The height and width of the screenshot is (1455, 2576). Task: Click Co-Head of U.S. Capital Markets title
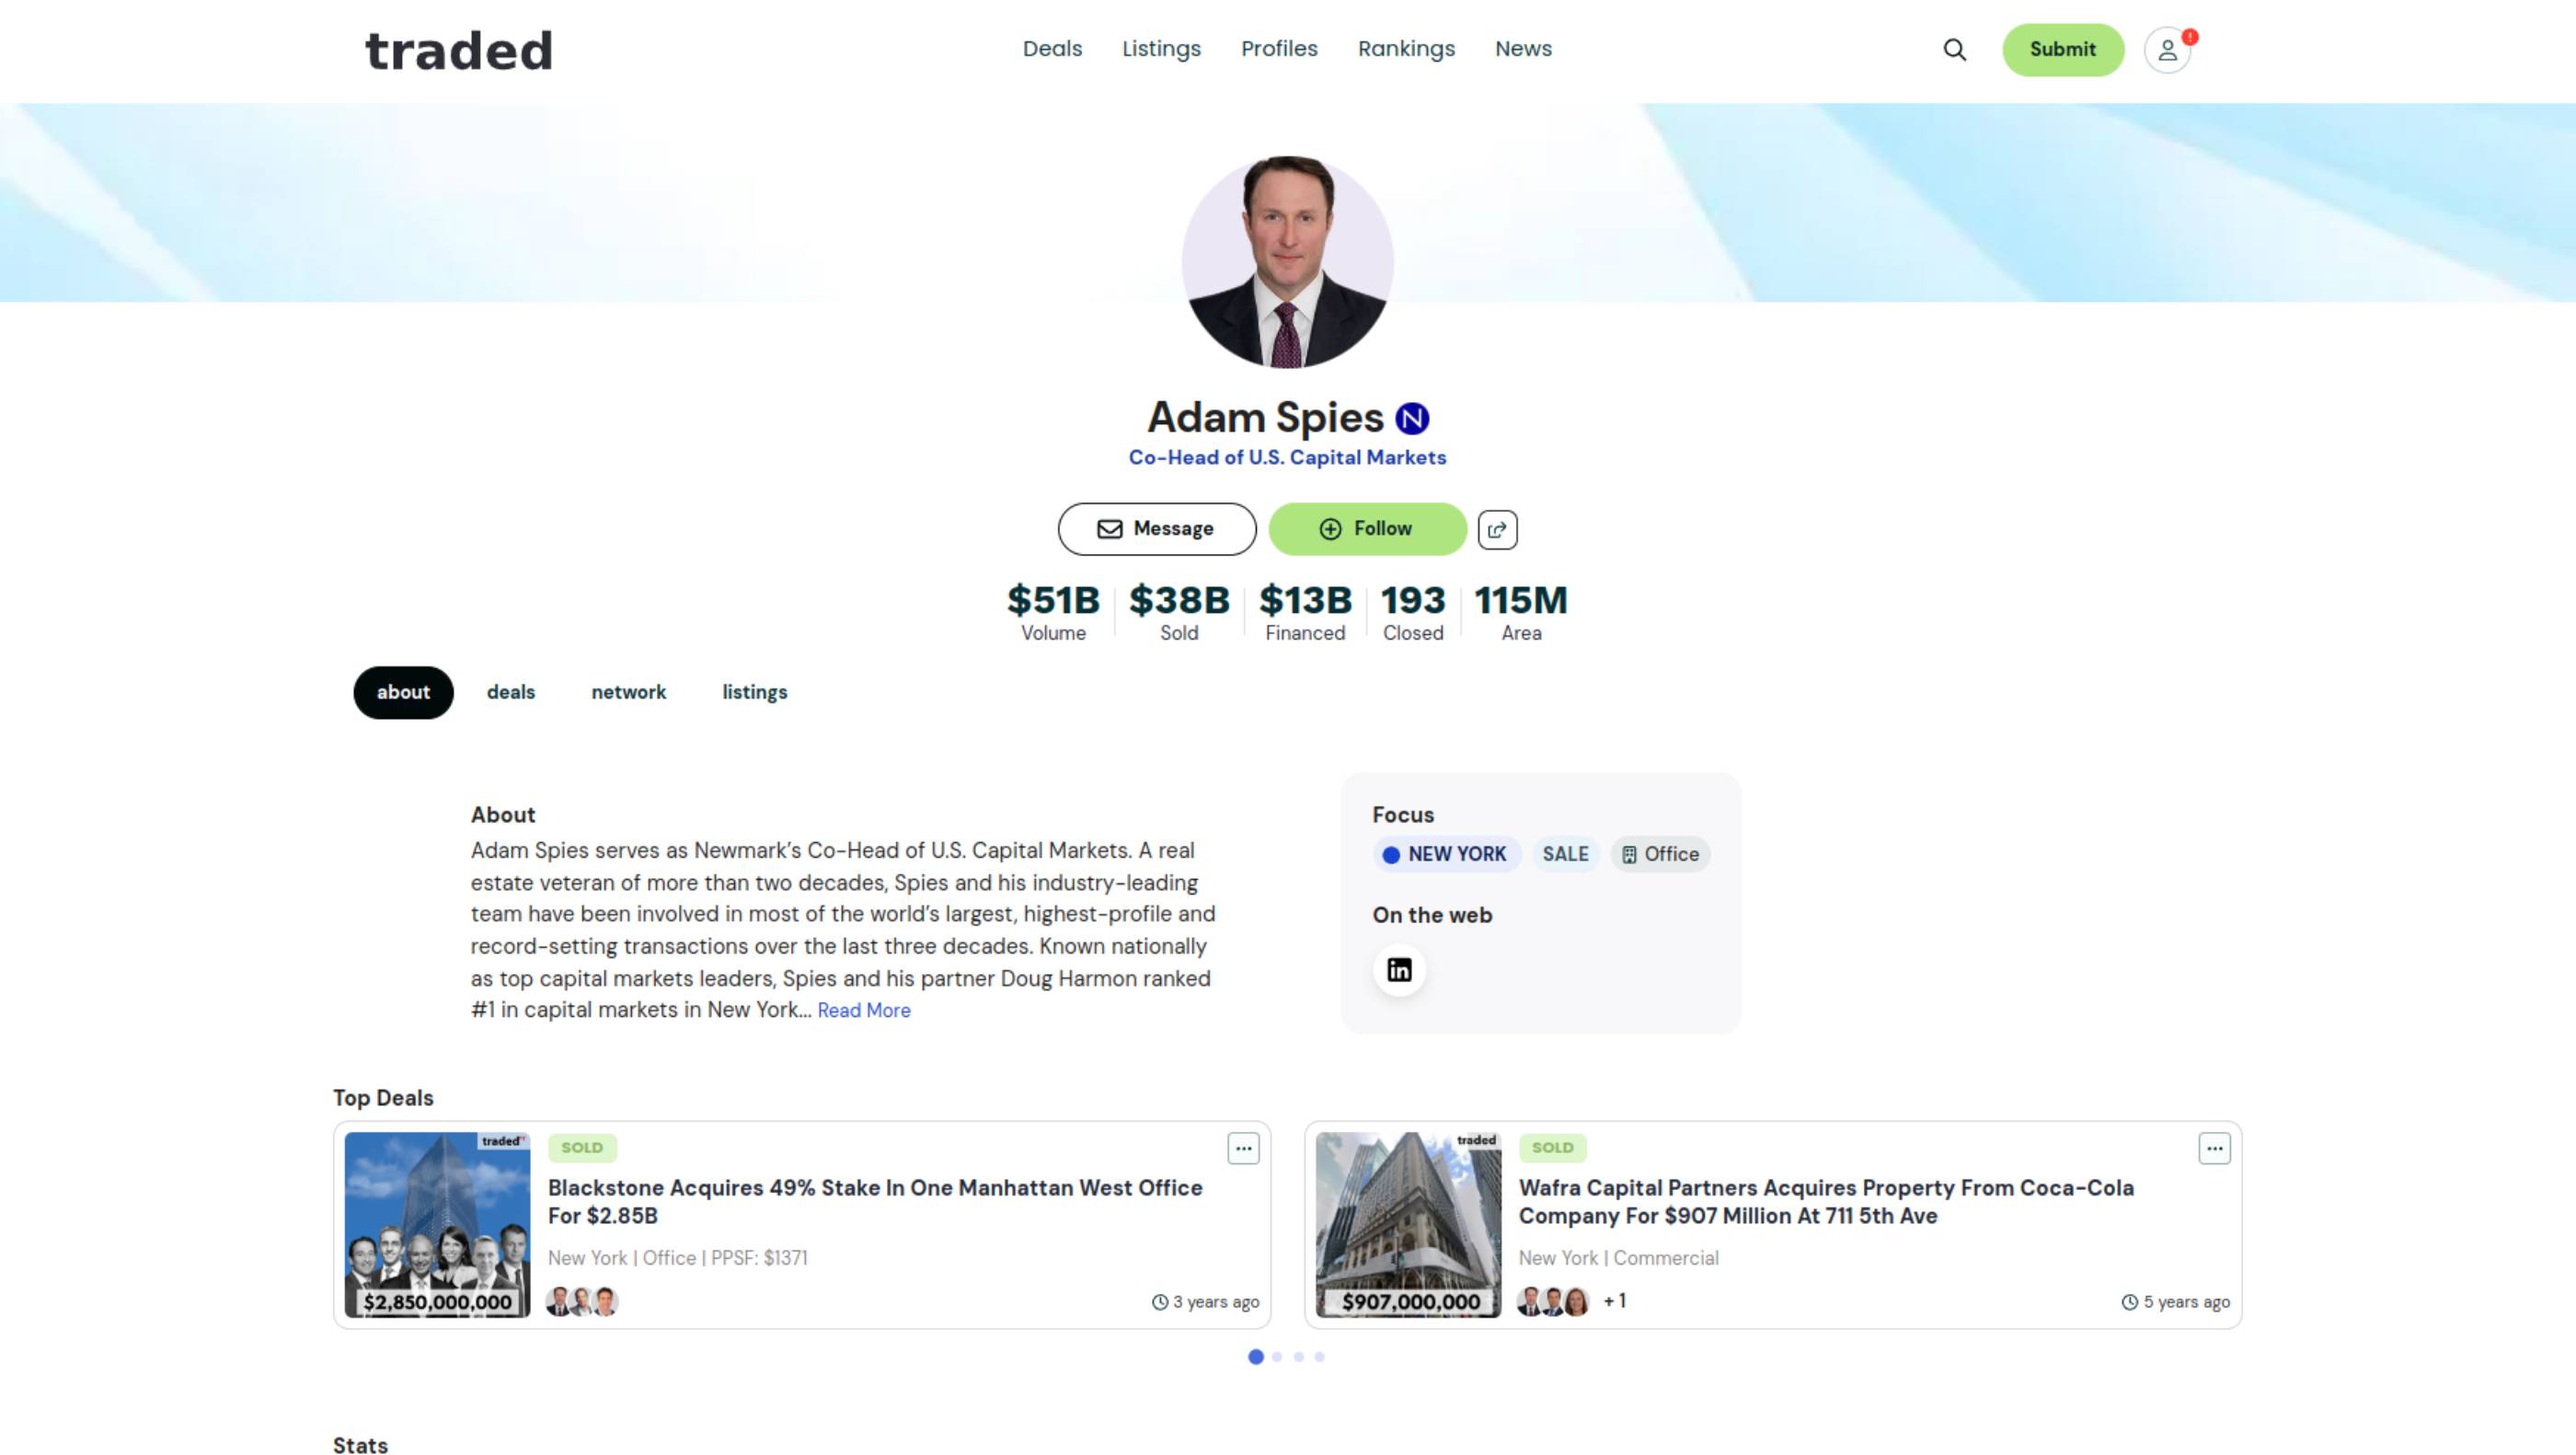click(x=1287, y=458)
